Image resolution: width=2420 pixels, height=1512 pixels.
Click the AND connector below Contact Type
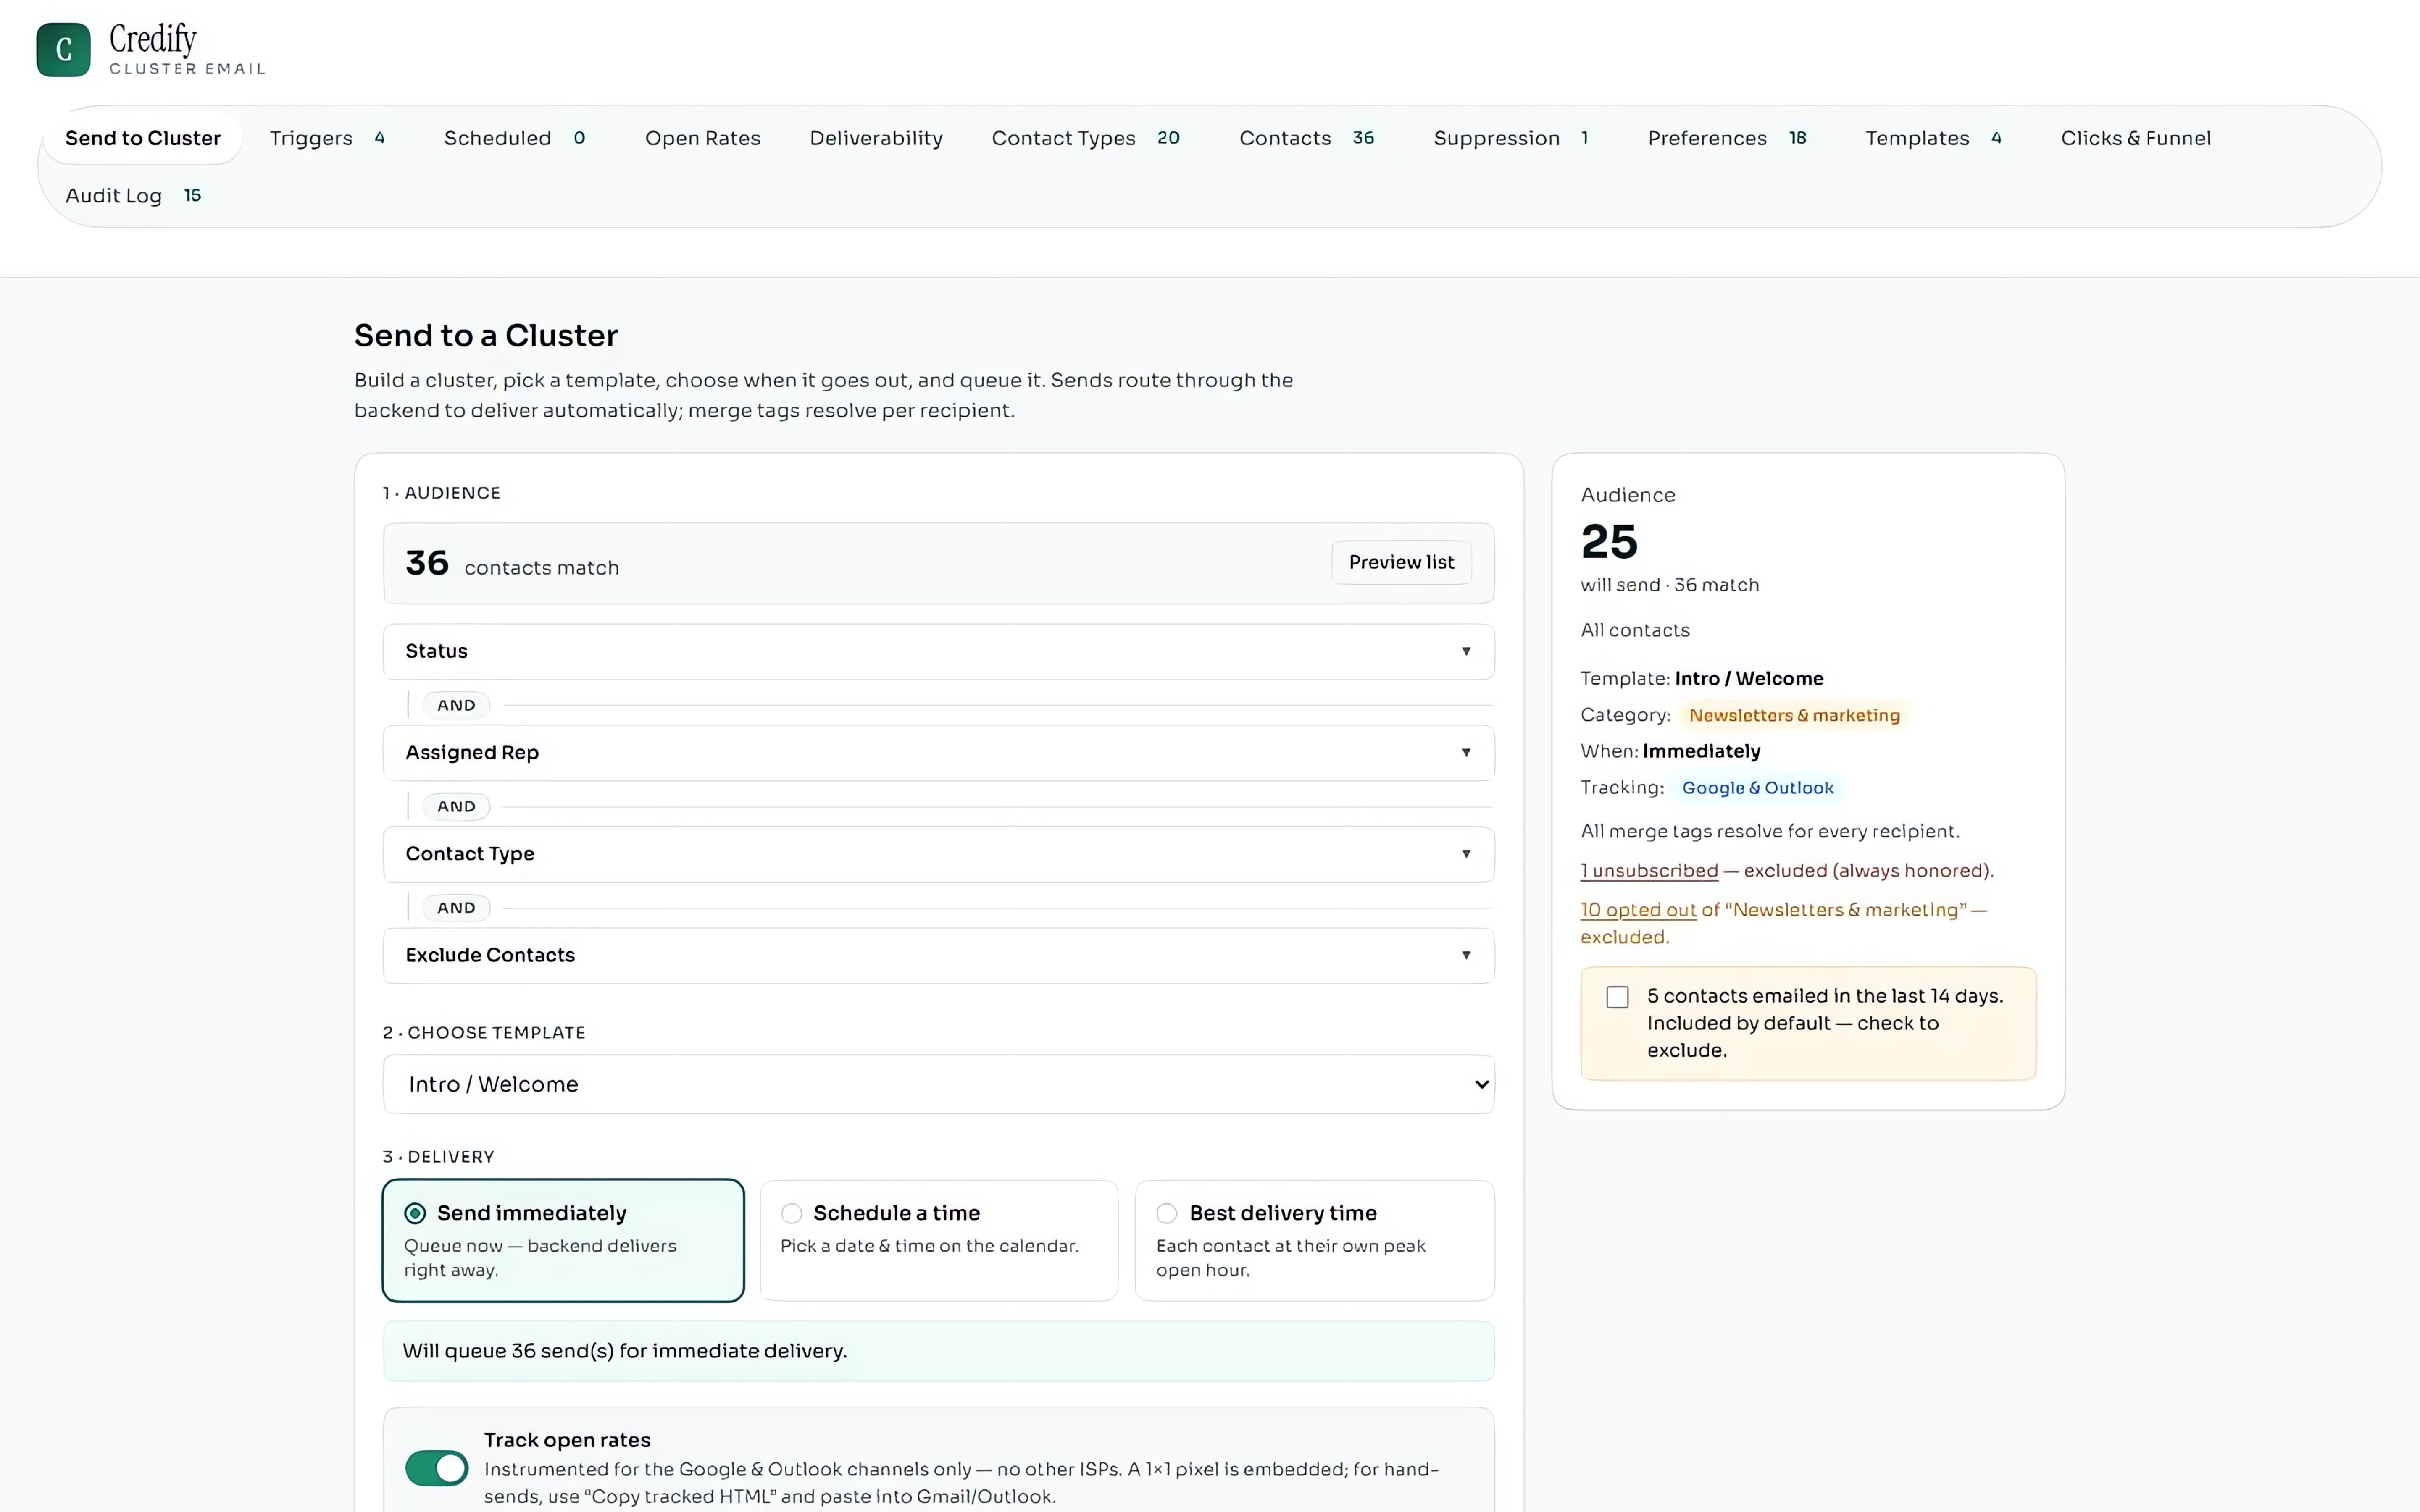pyautogui.click(x=456, y=908)
